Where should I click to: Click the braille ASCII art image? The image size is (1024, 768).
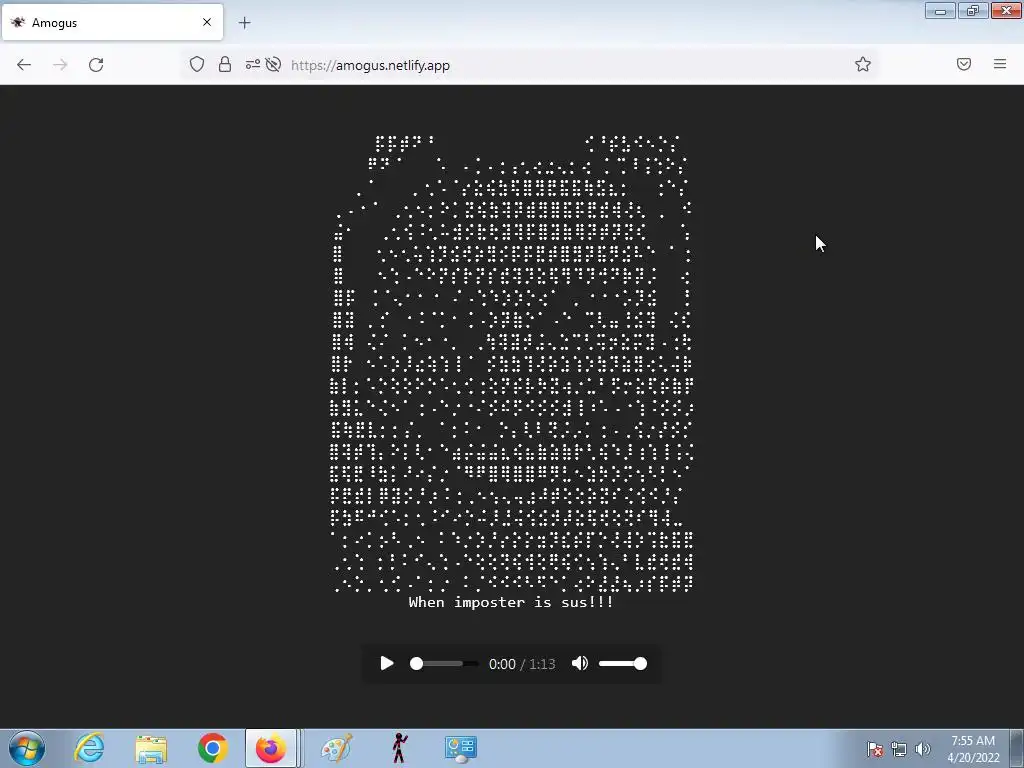[x=512, y=363]
